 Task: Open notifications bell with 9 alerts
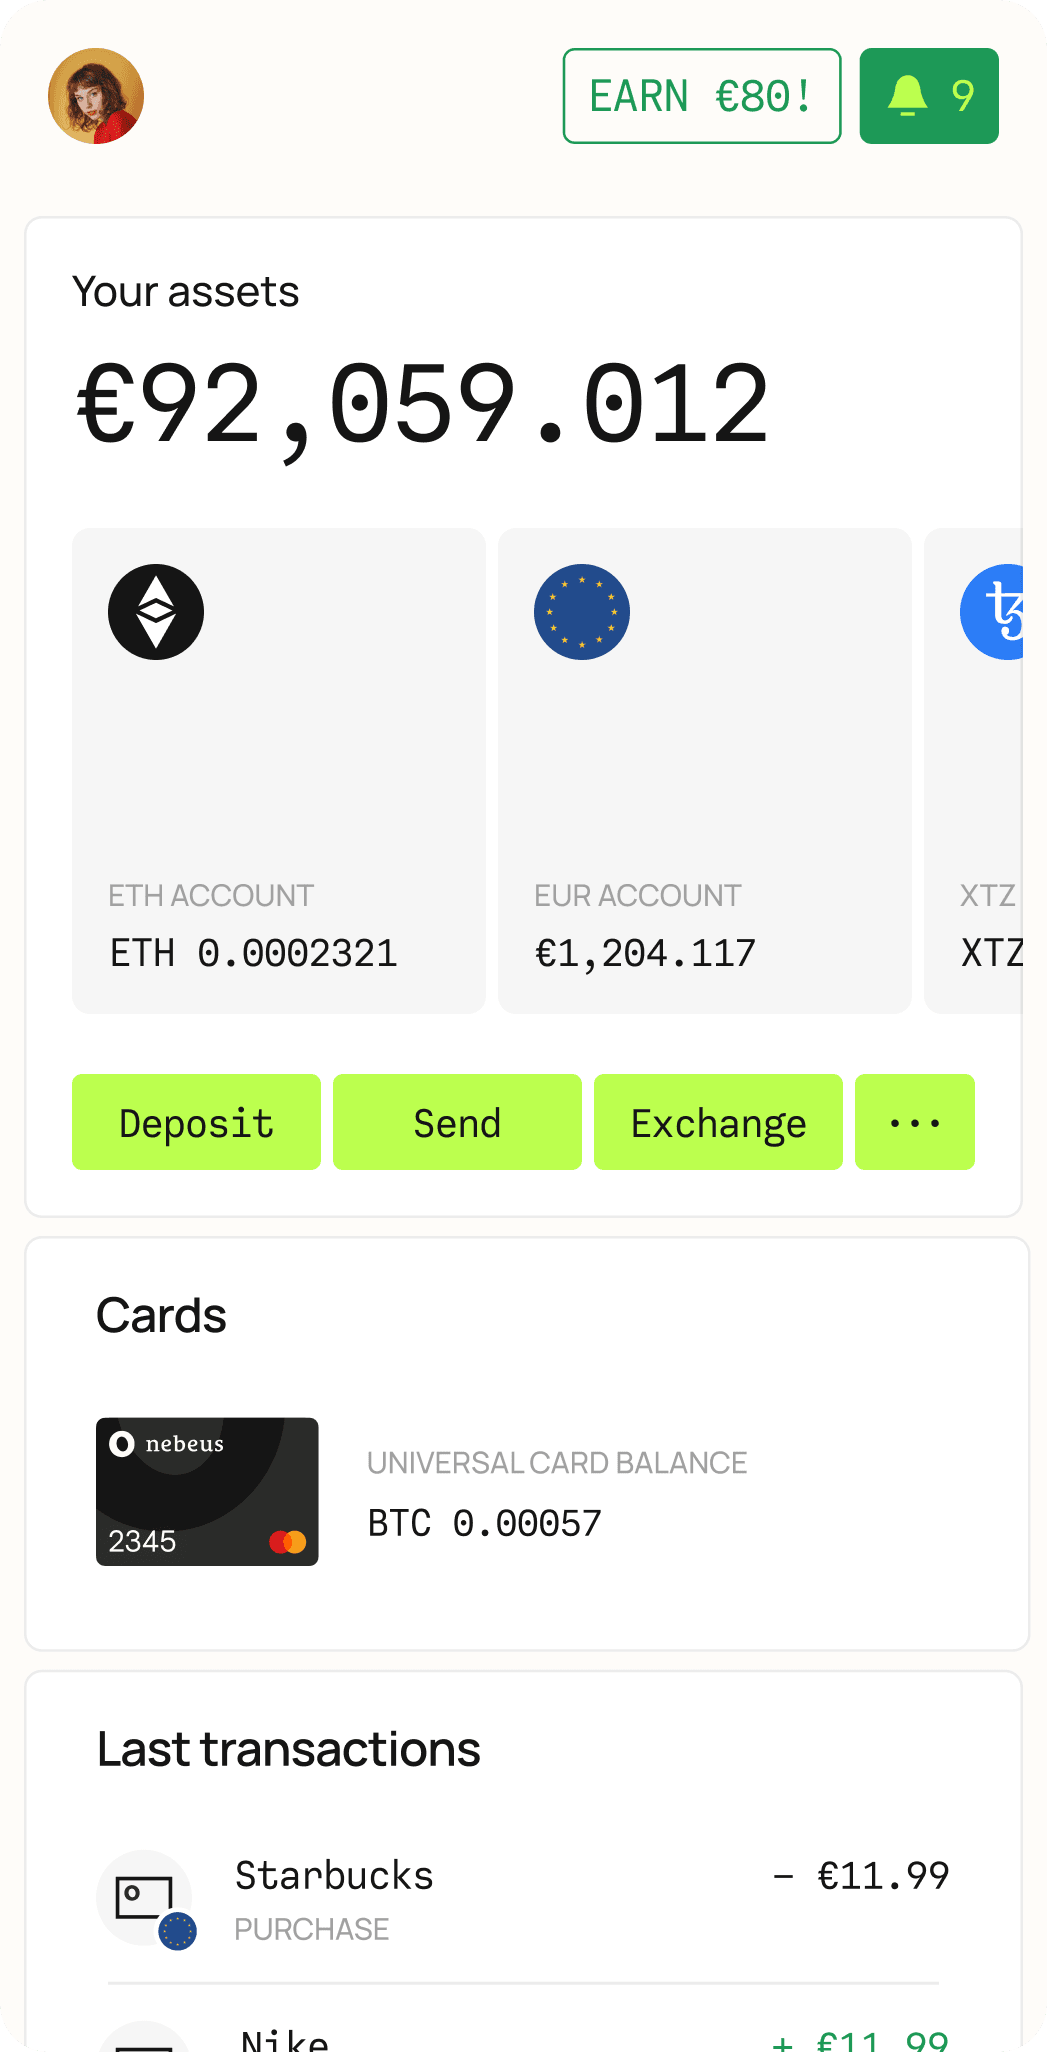929,96
